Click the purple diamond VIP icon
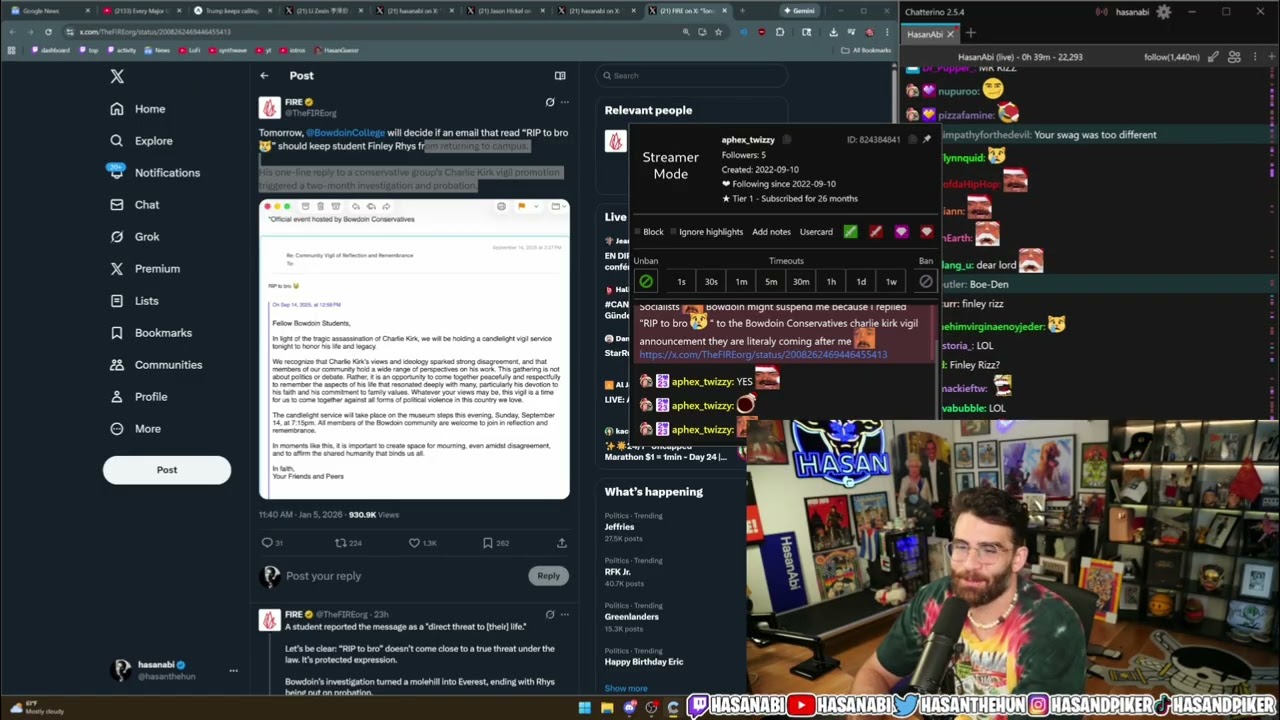1280x720 pixels. 901,232
